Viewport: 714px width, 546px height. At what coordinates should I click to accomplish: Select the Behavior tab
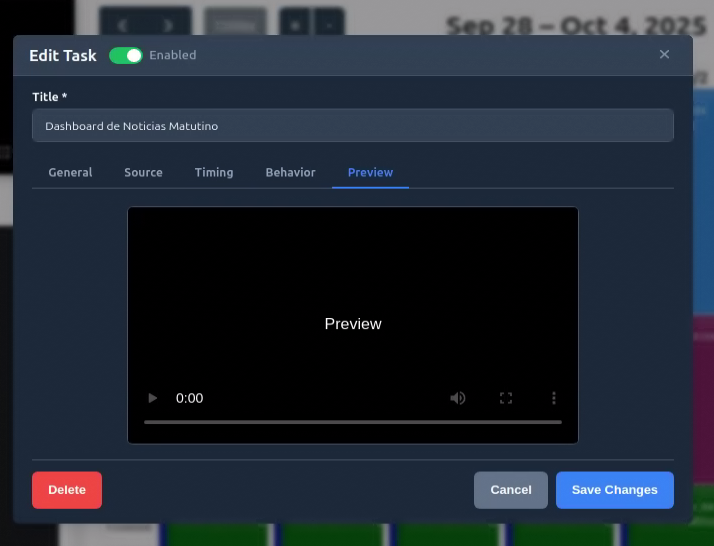click(x=290, y=172)
